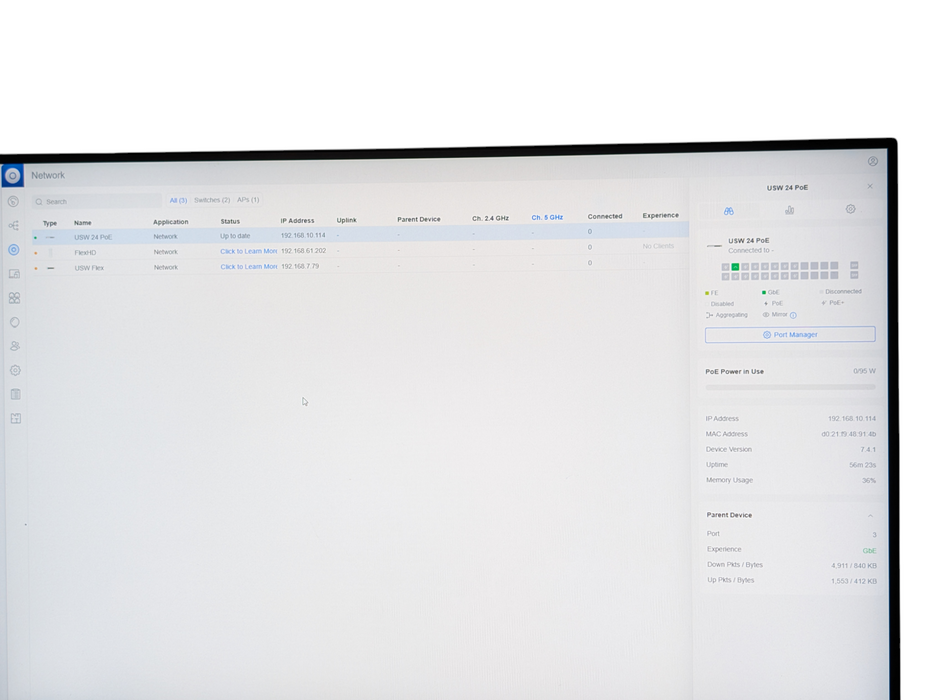Sort by Ch. 5 GHz column
The image size is (930, 700).
[547, 218]
